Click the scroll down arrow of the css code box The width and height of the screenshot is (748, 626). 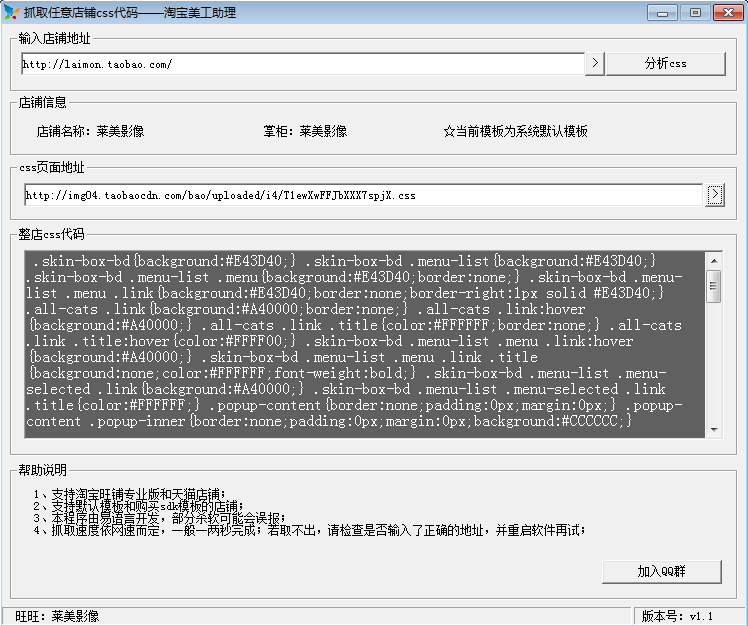tap(714, 429)
